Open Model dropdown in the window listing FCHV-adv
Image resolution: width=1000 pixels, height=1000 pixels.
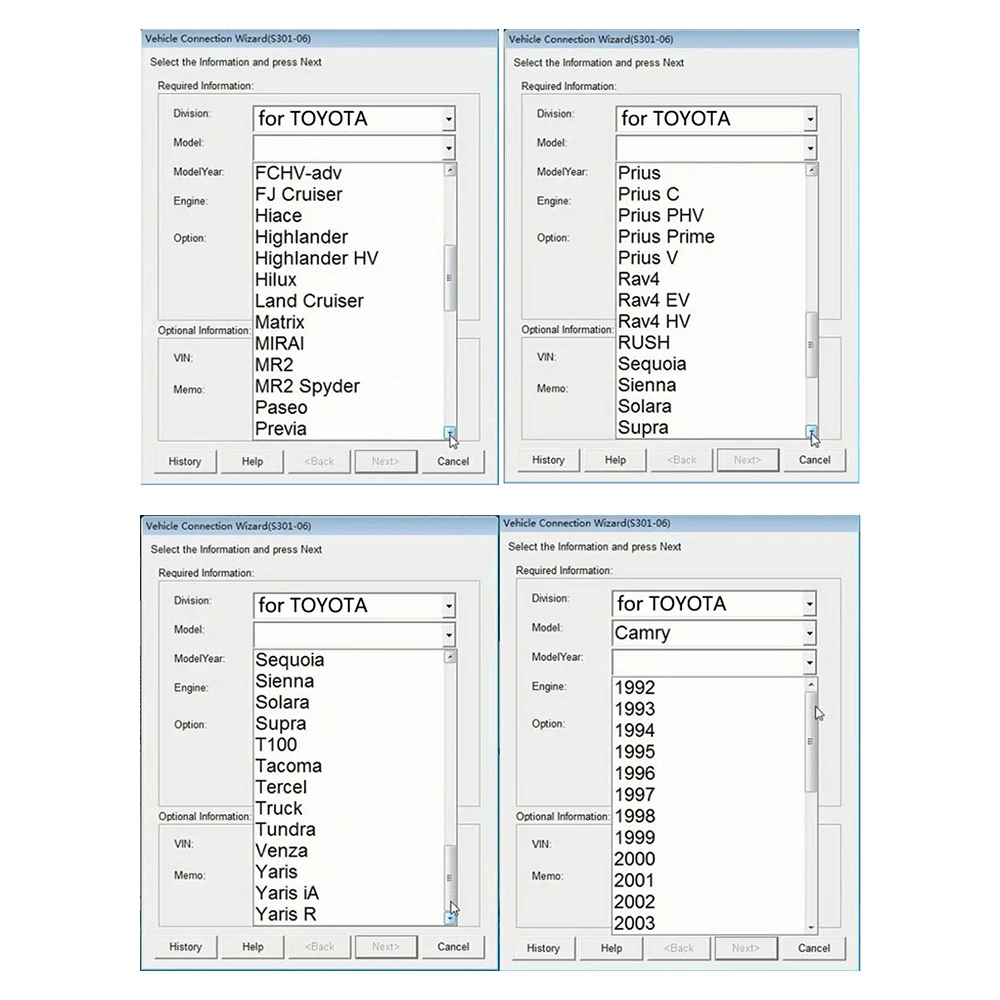448,149
